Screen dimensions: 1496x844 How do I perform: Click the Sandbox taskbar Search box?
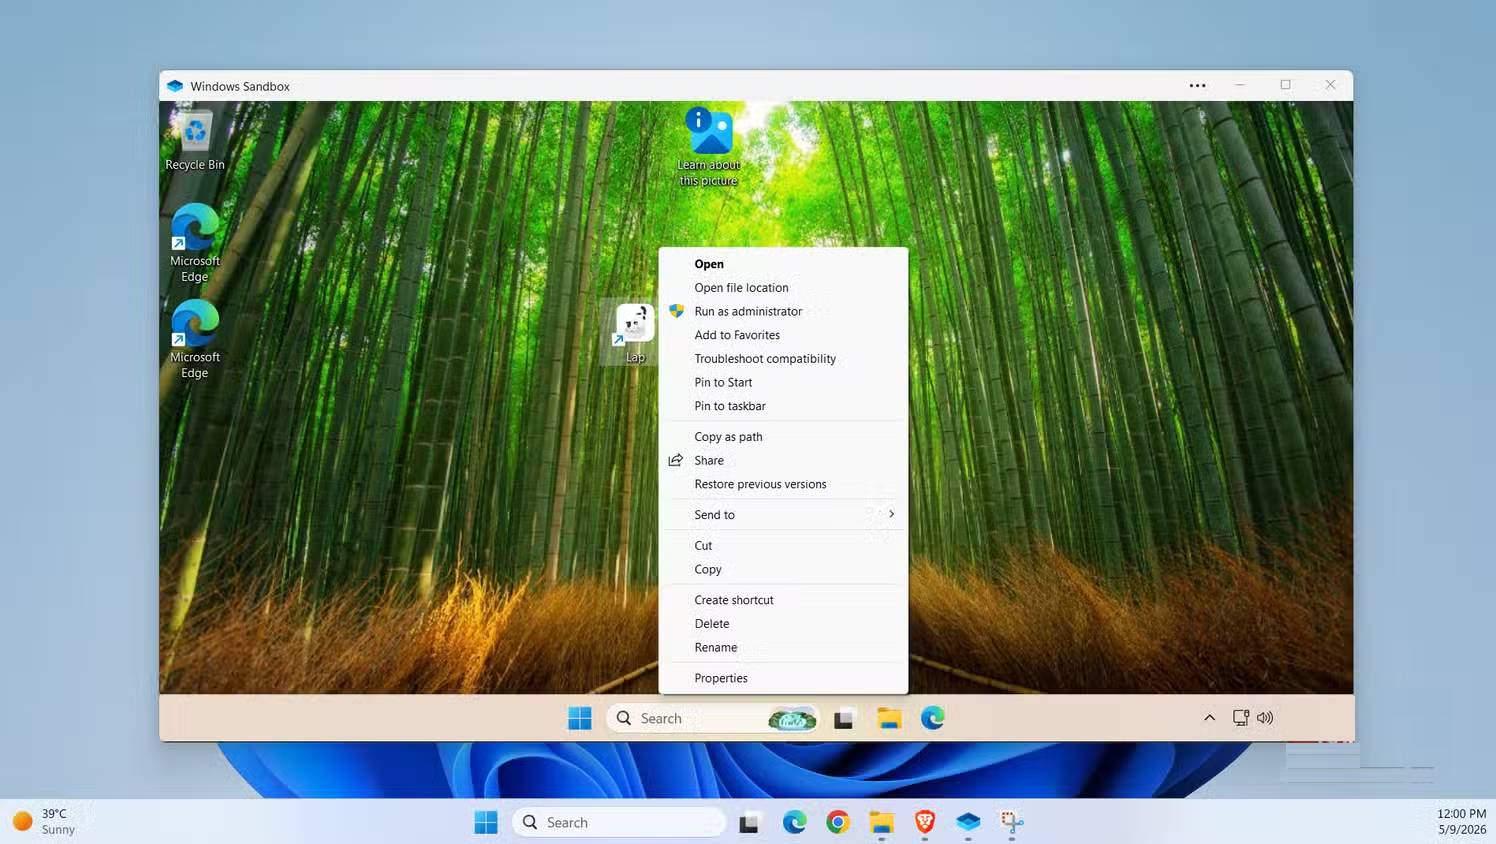[712, 718]
